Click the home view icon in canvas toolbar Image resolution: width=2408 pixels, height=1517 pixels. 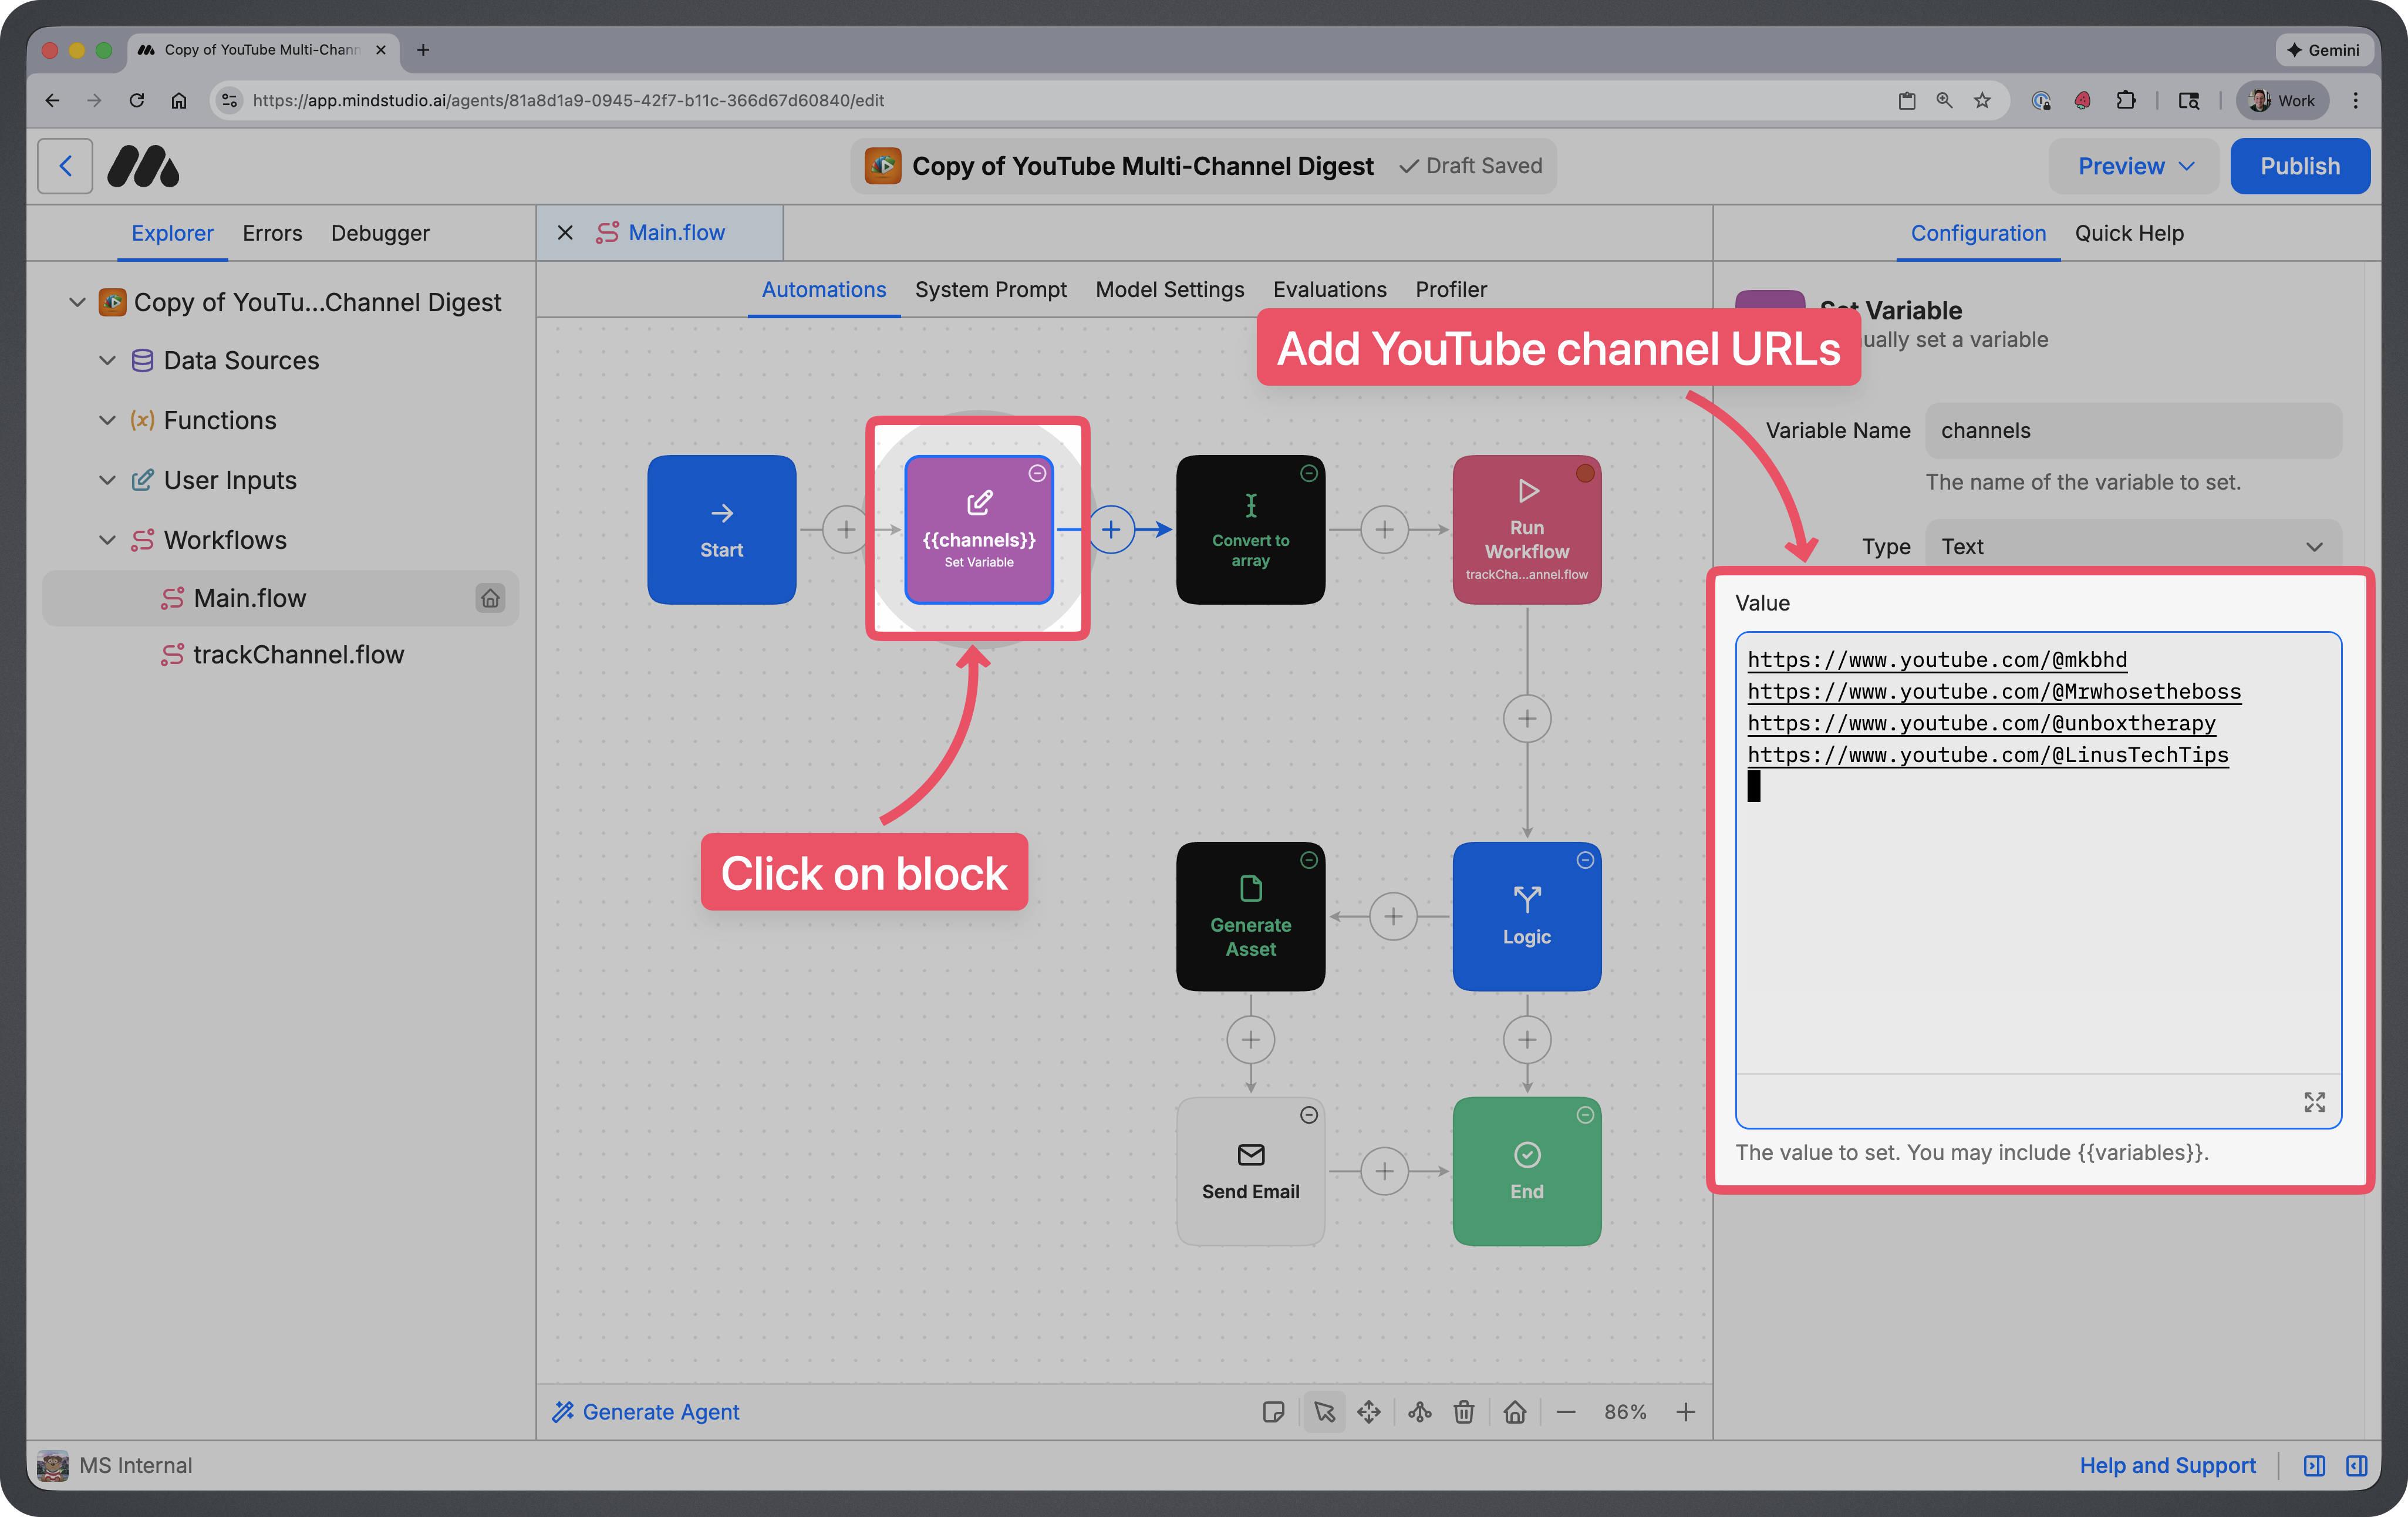click(x=1515, y=1412)
